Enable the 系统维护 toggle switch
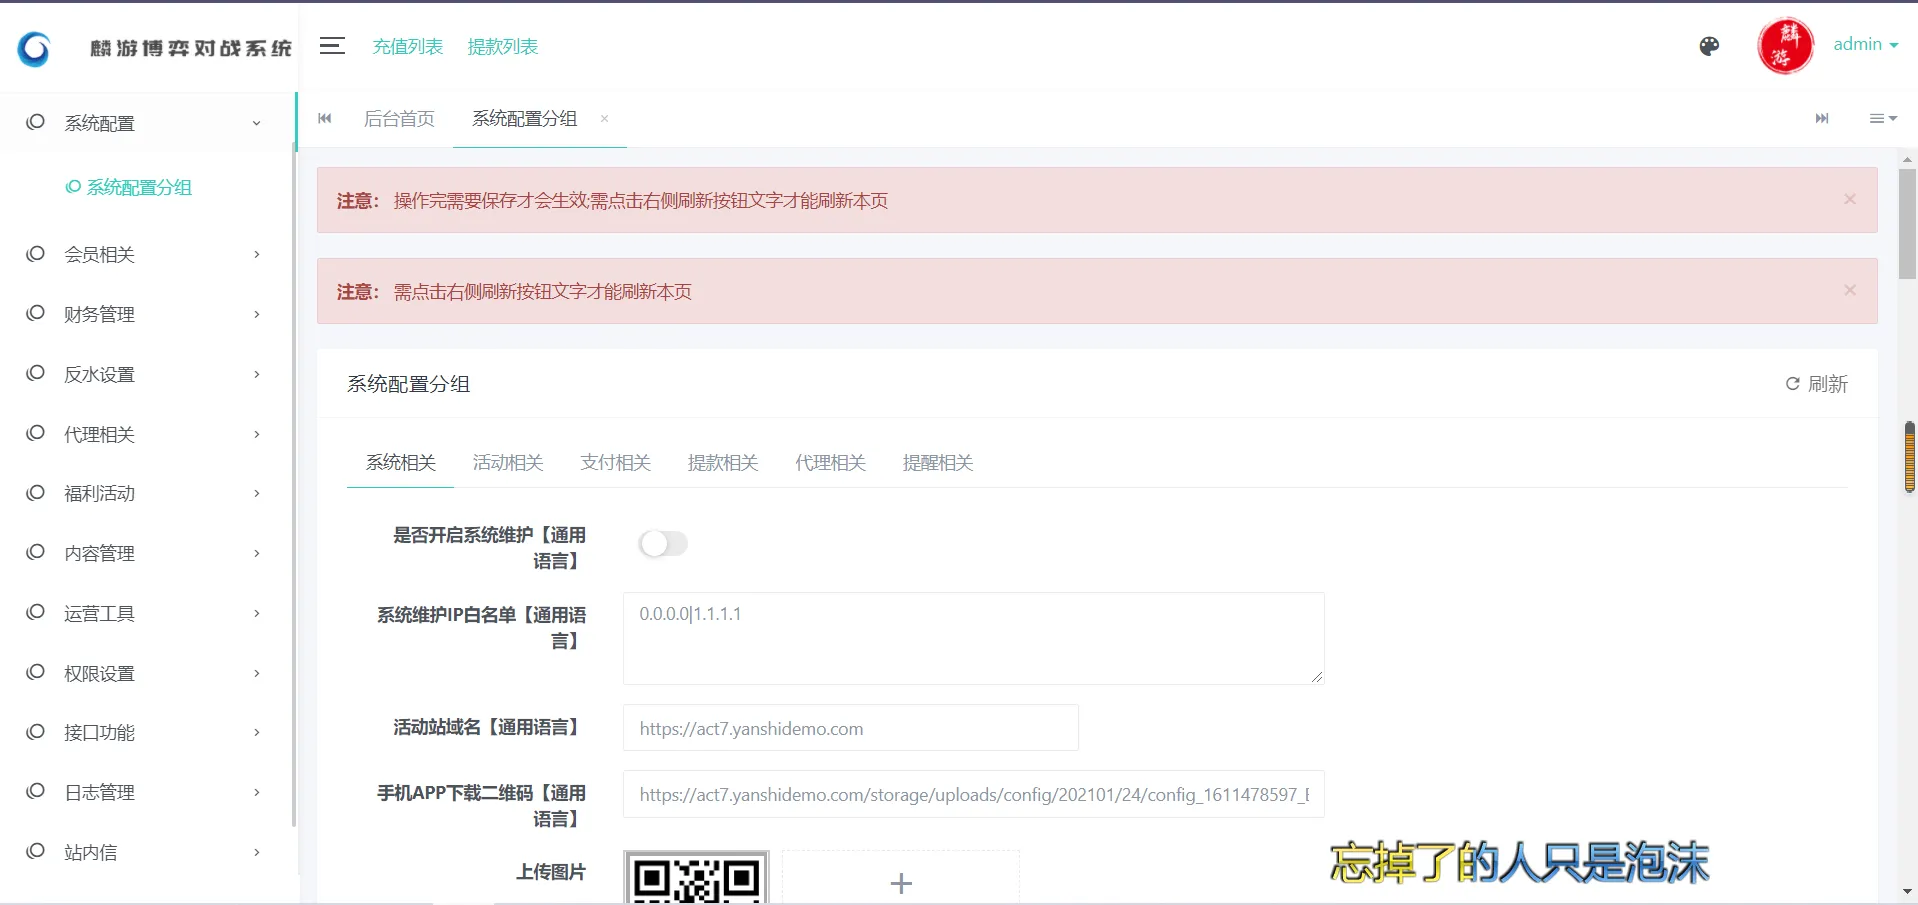 tap(663, 543)
